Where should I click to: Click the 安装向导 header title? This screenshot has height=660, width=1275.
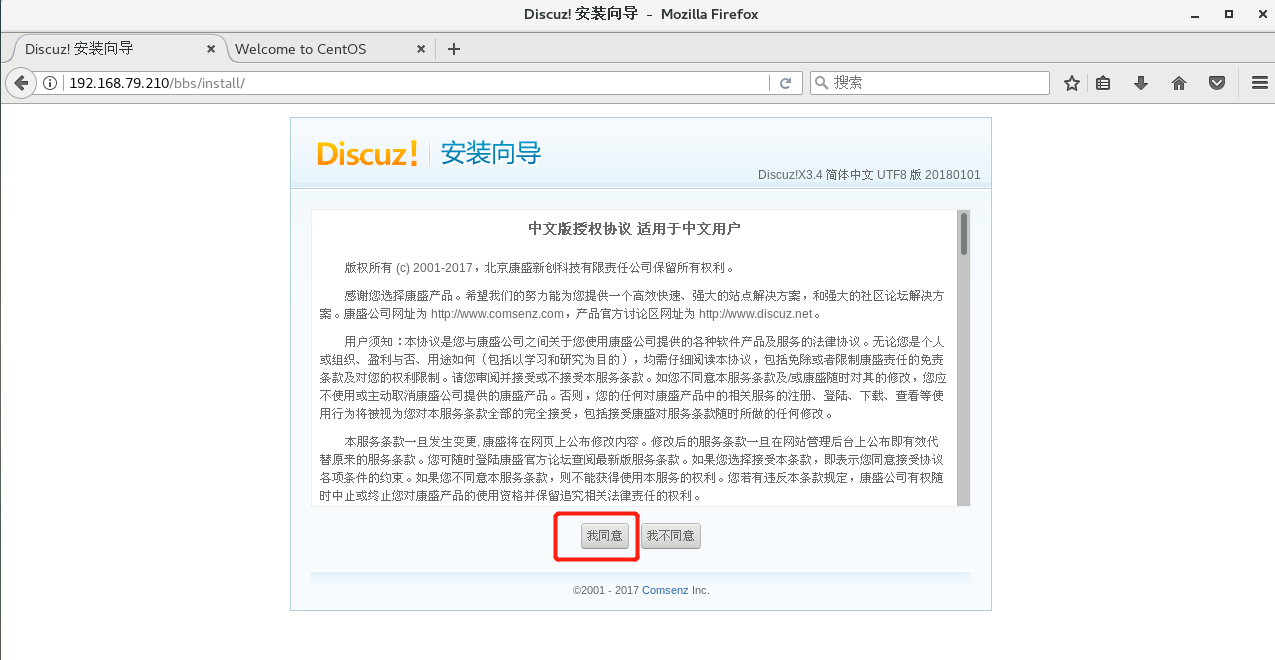491,153
